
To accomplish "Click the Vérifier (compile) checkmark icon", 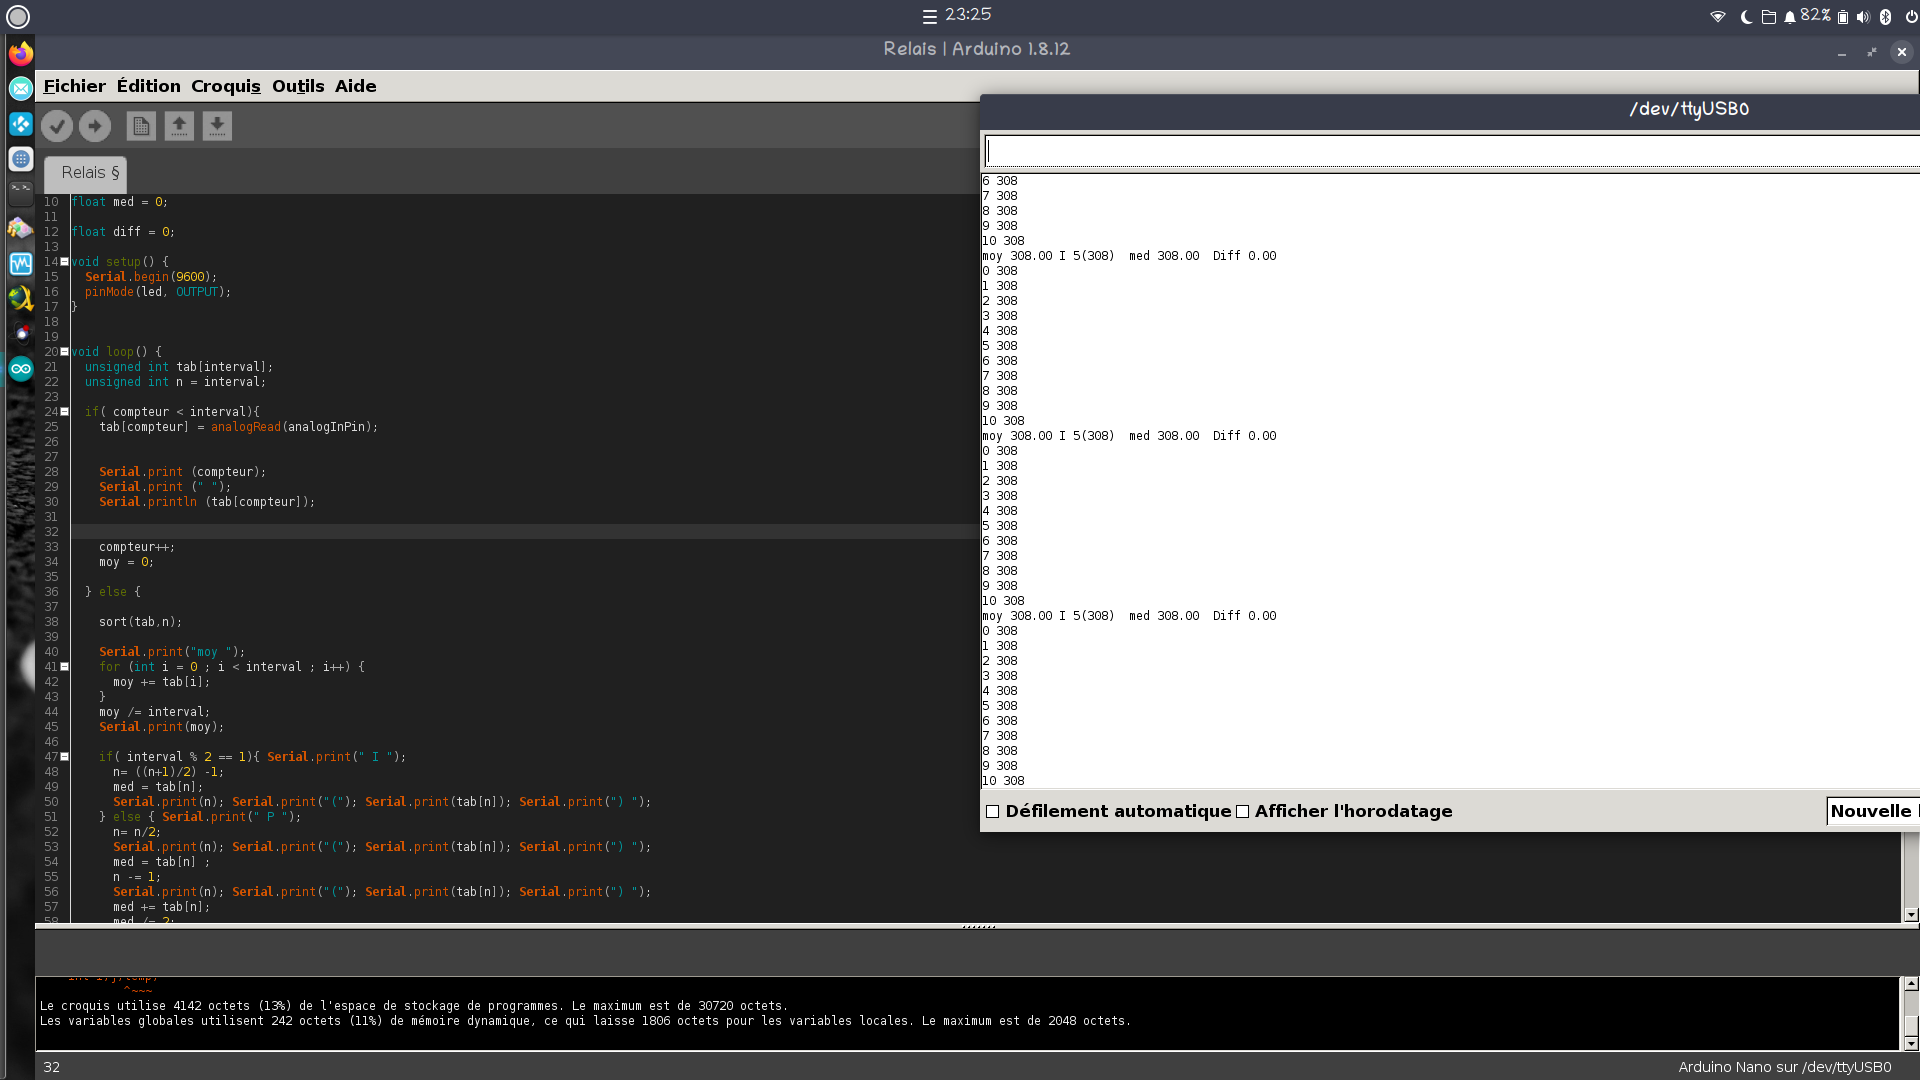I will pyautogui.click(x=57, y=125).
